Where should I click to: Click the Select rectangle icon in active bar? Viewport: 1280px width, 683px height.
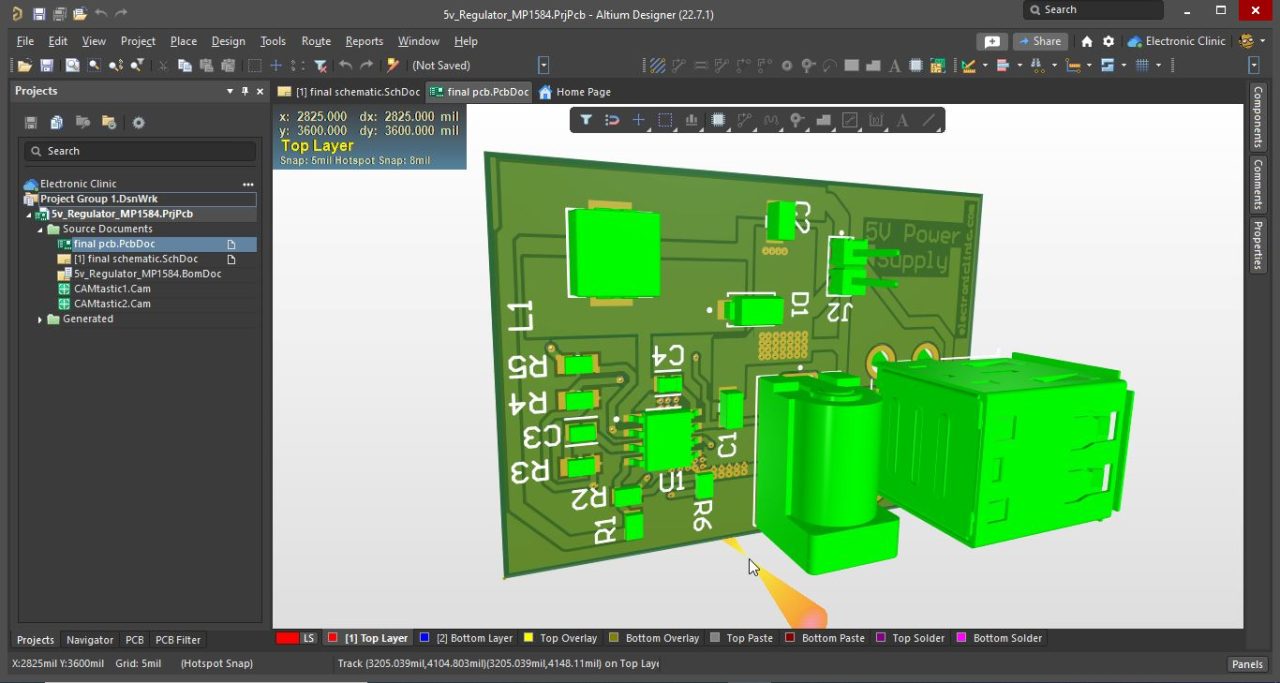[665, 120]
